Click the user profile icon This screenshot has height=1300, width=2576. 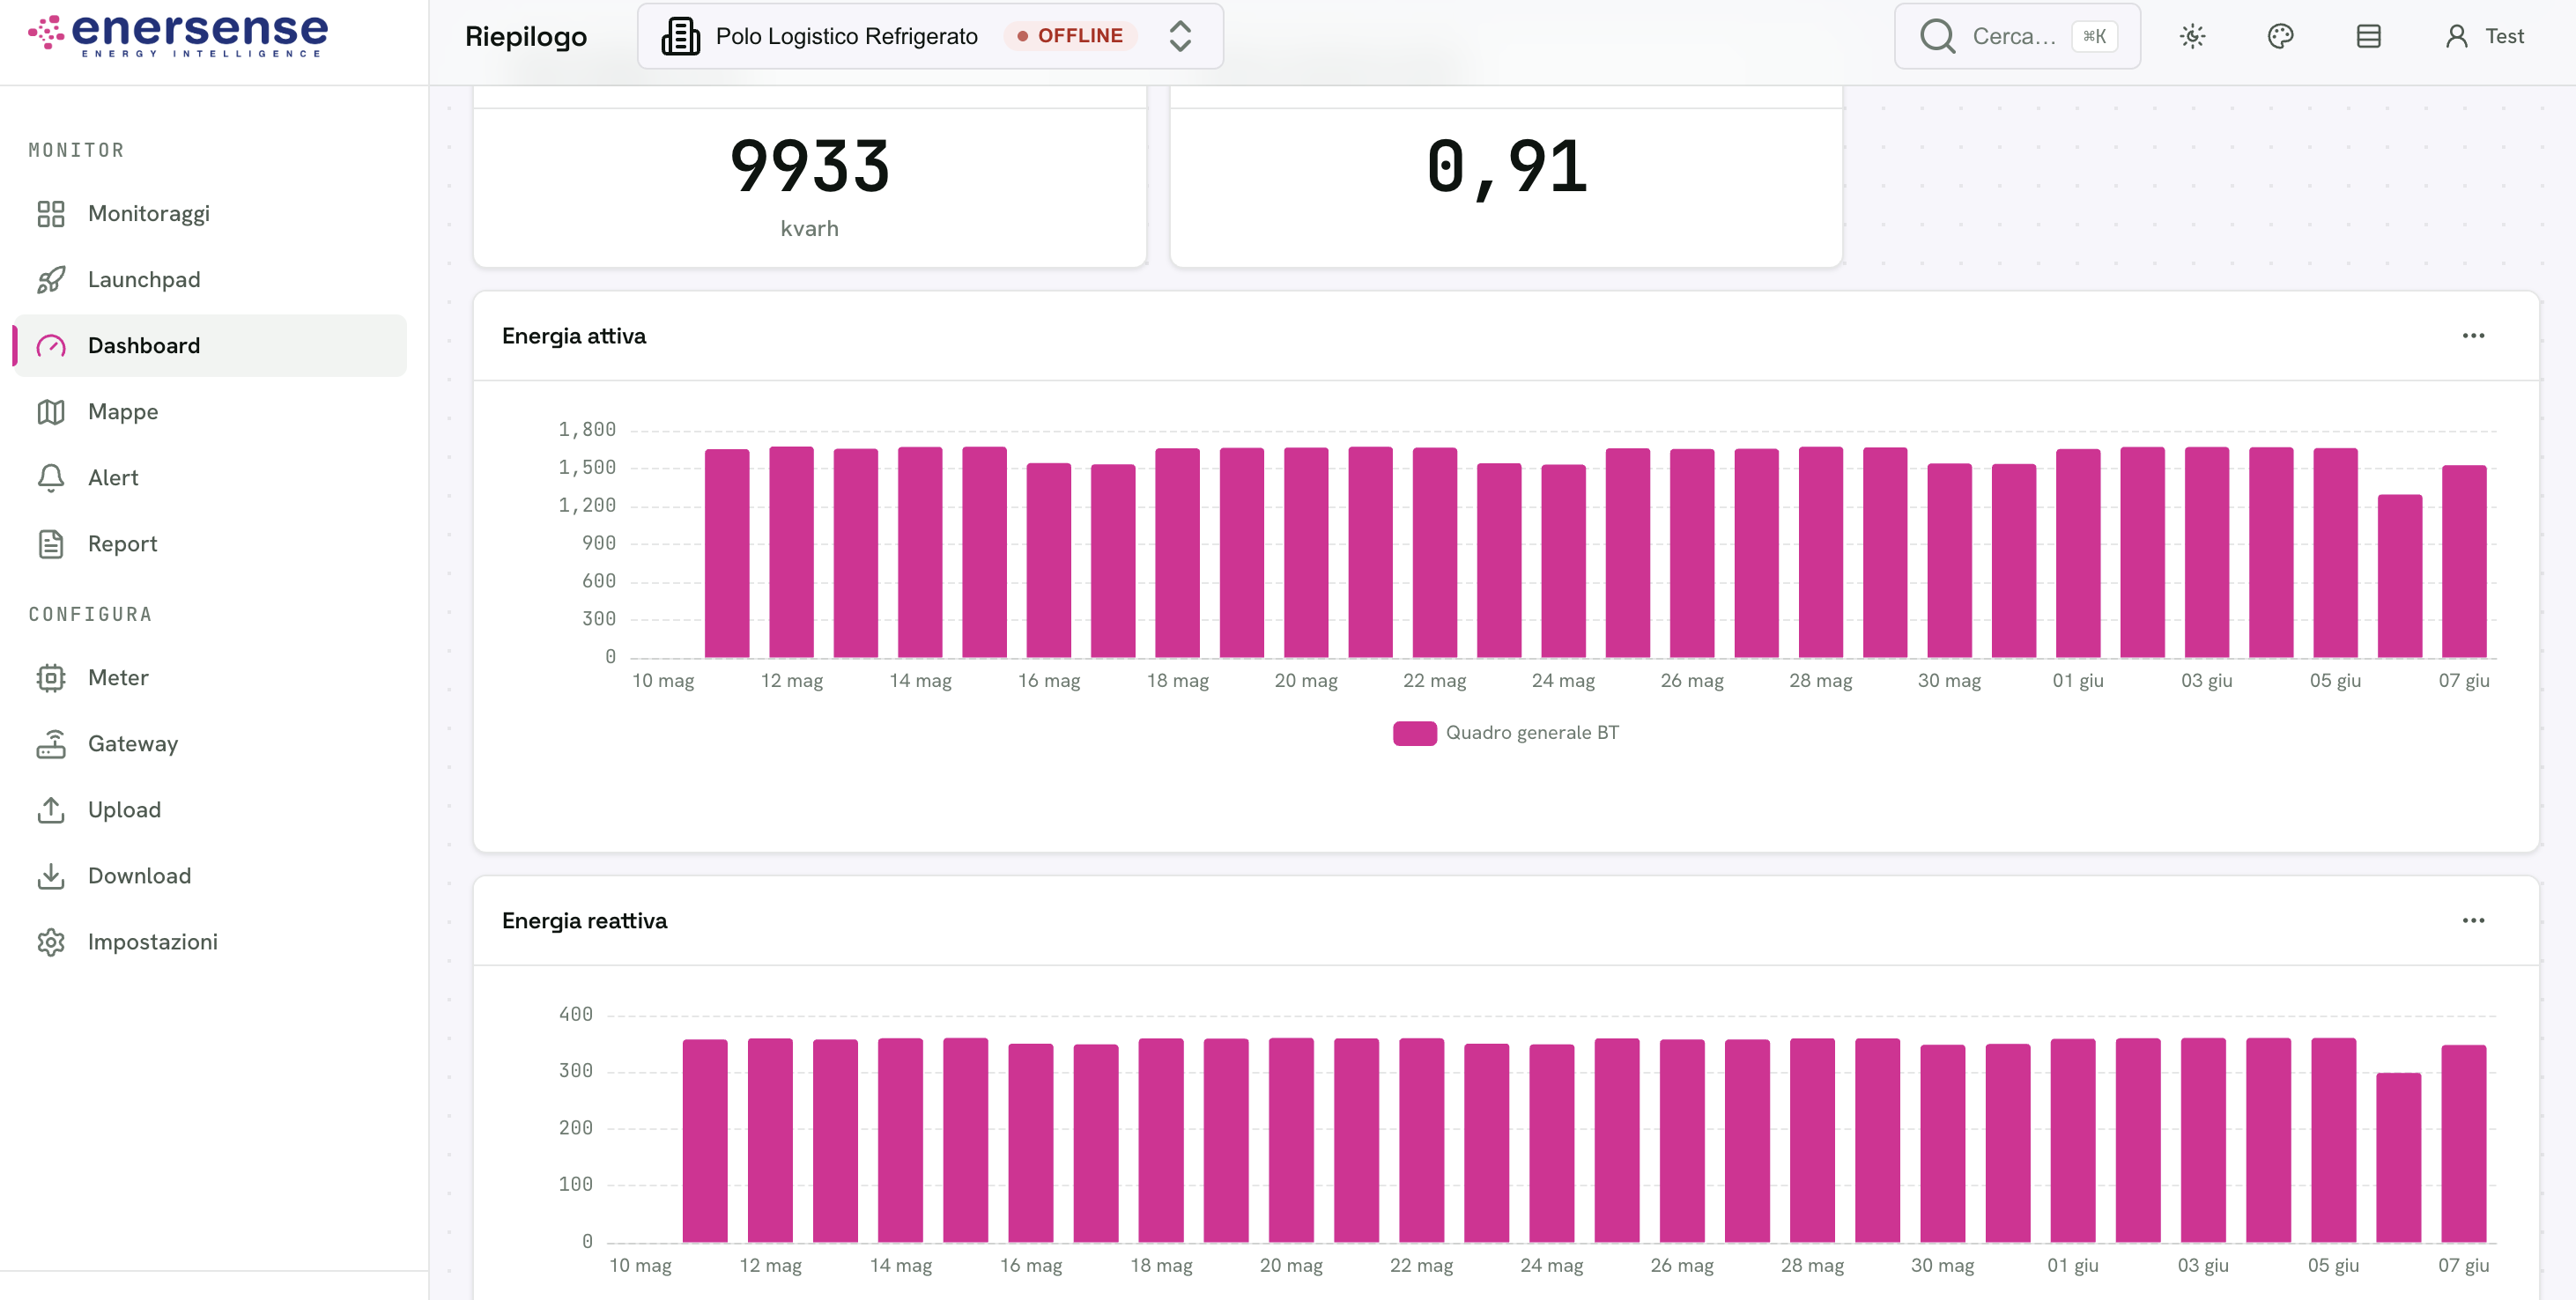point(2456,36)
